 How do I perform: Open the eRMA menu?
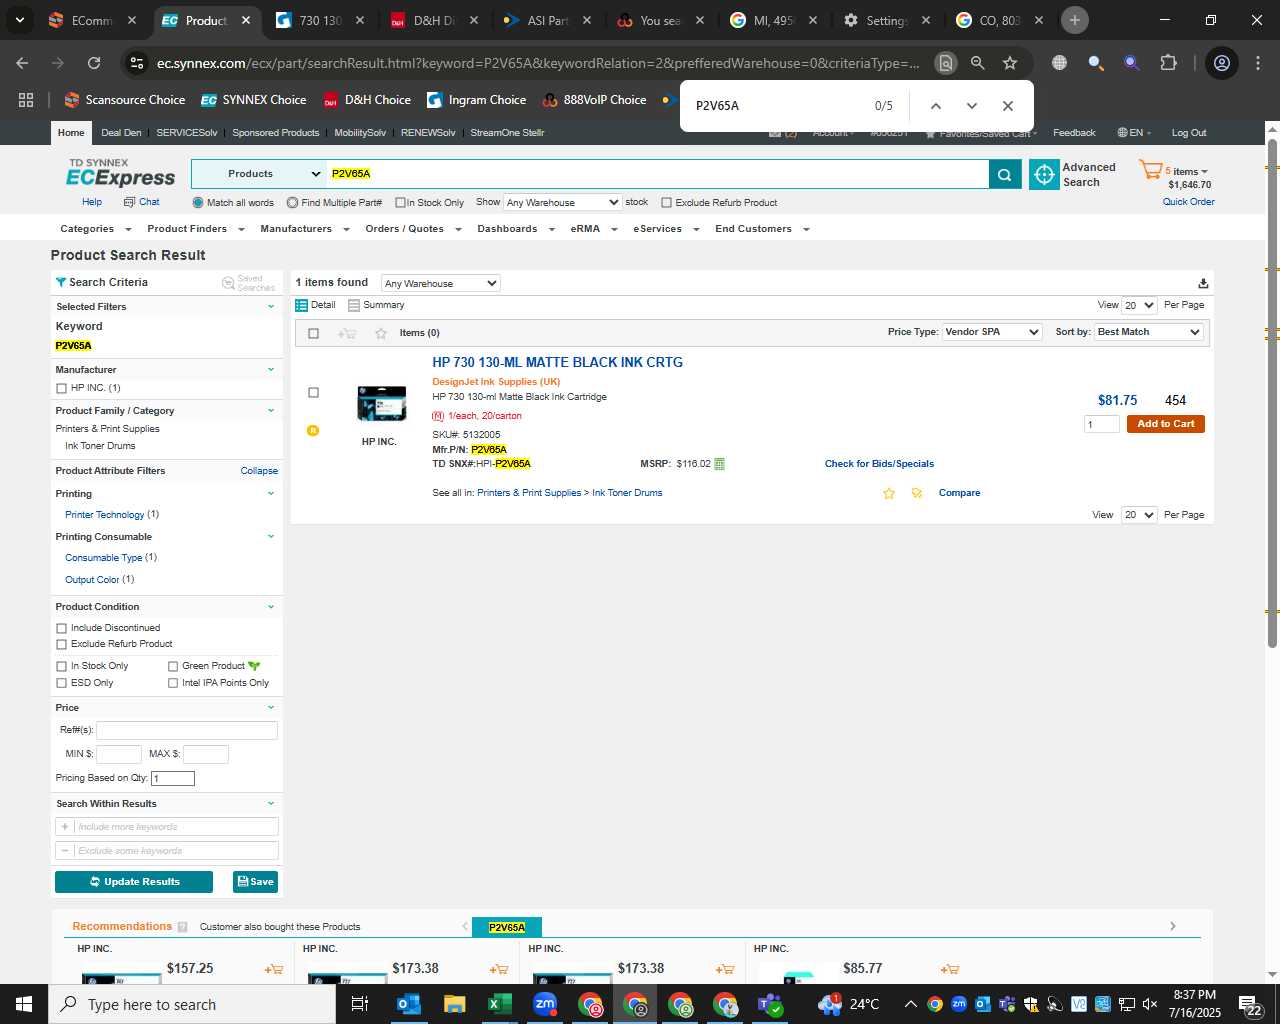(594, 229)
